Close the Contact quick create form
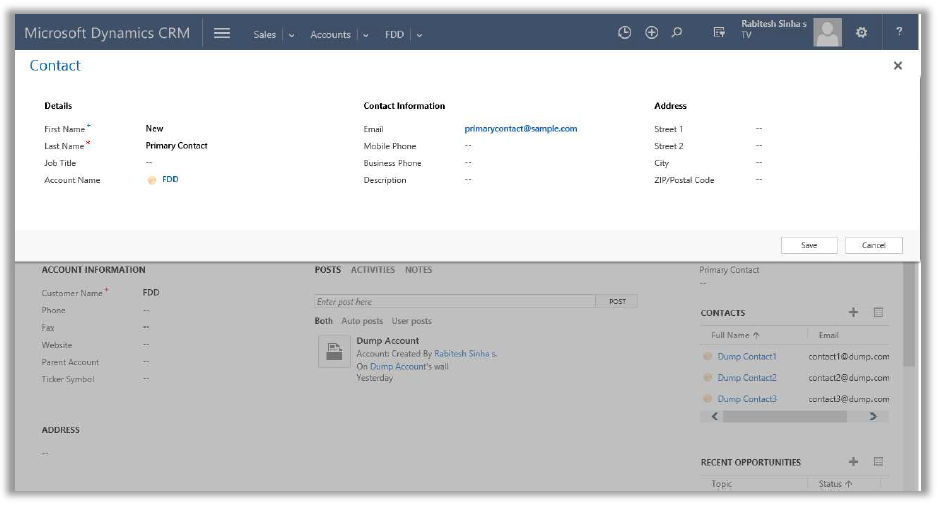This screenshot has height=514, width=950. click(897, 66)
